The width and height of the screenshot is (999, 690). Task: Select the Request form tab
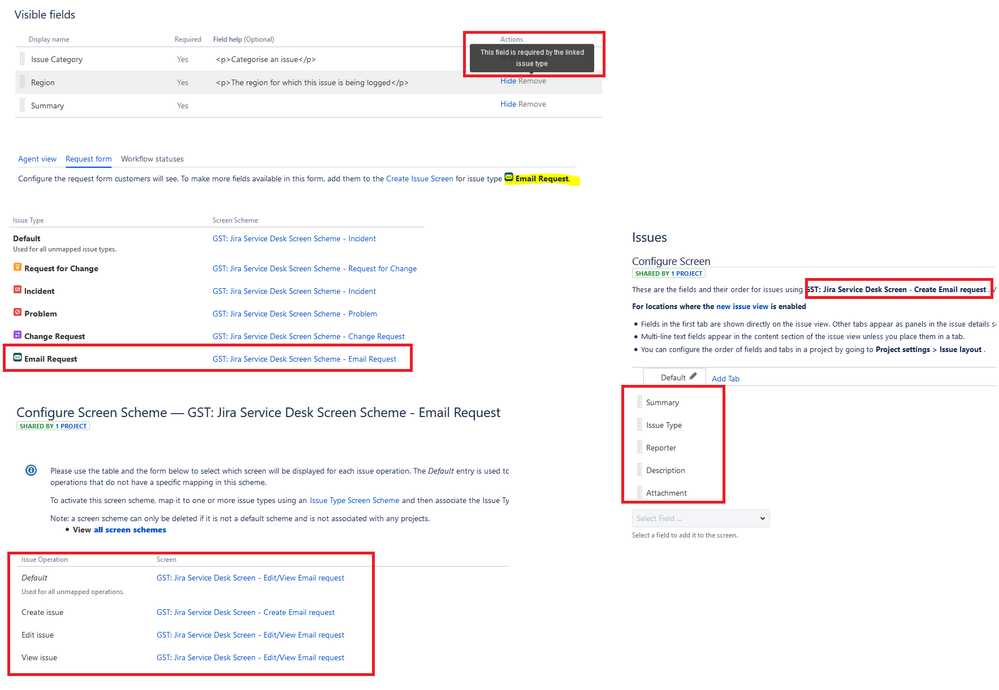(89, 159)
